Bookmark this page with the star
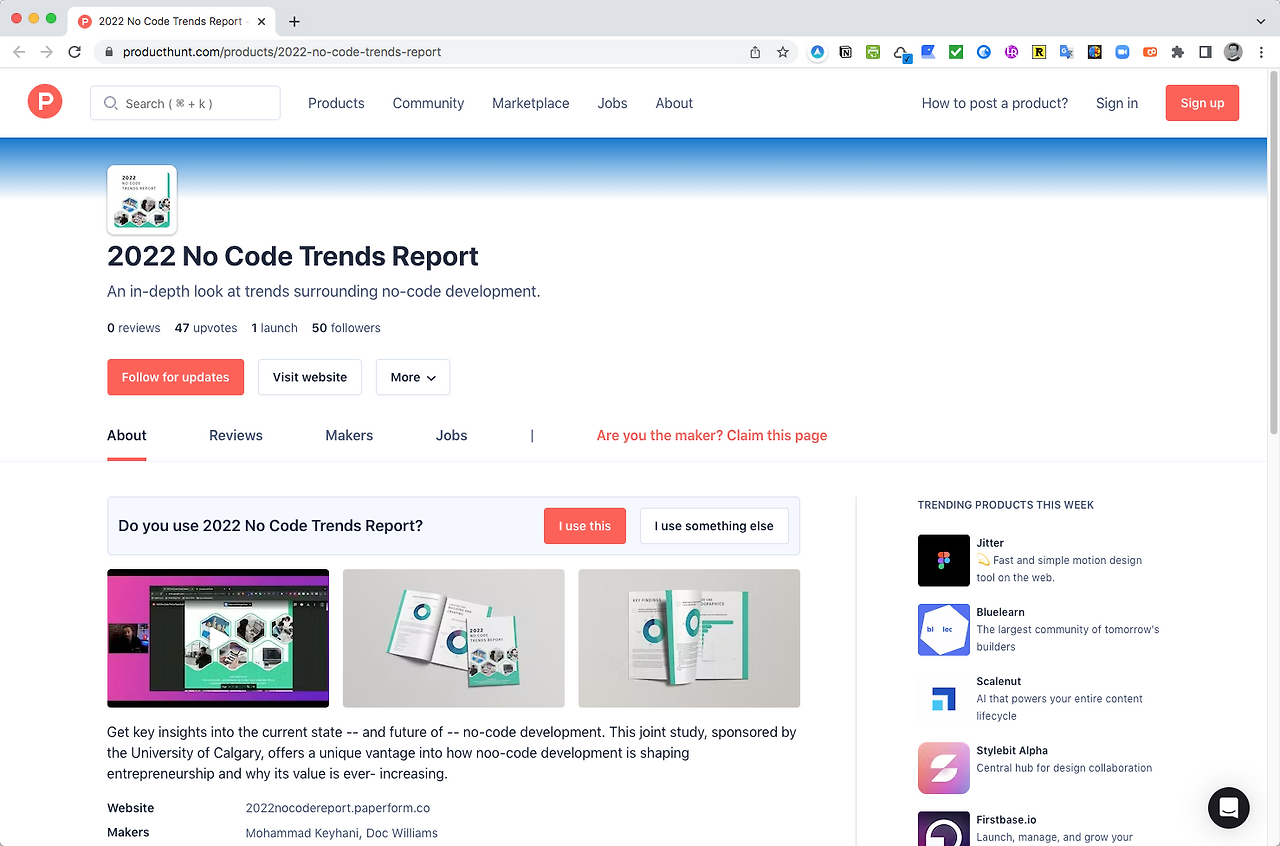1280x846 pixels. 783,52
